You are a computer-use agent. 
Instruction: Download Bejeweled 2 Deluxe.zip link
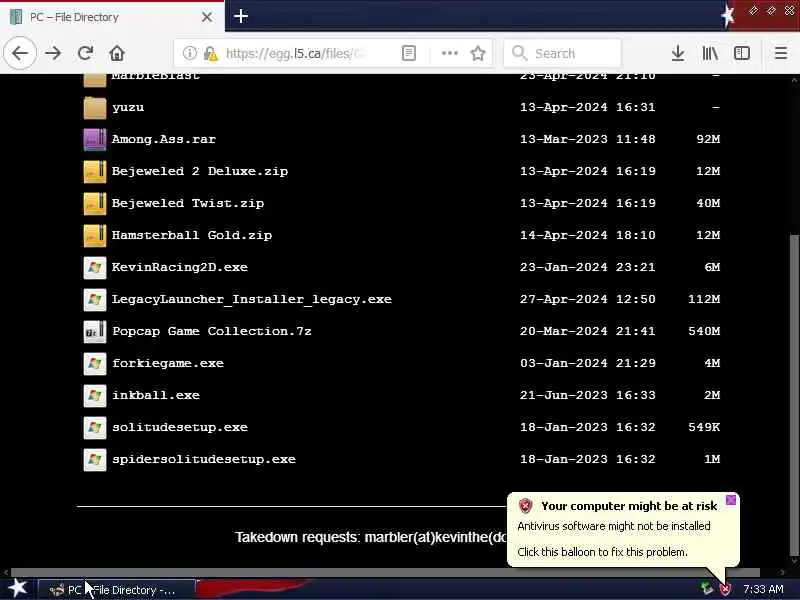click(x=200, y=171)
